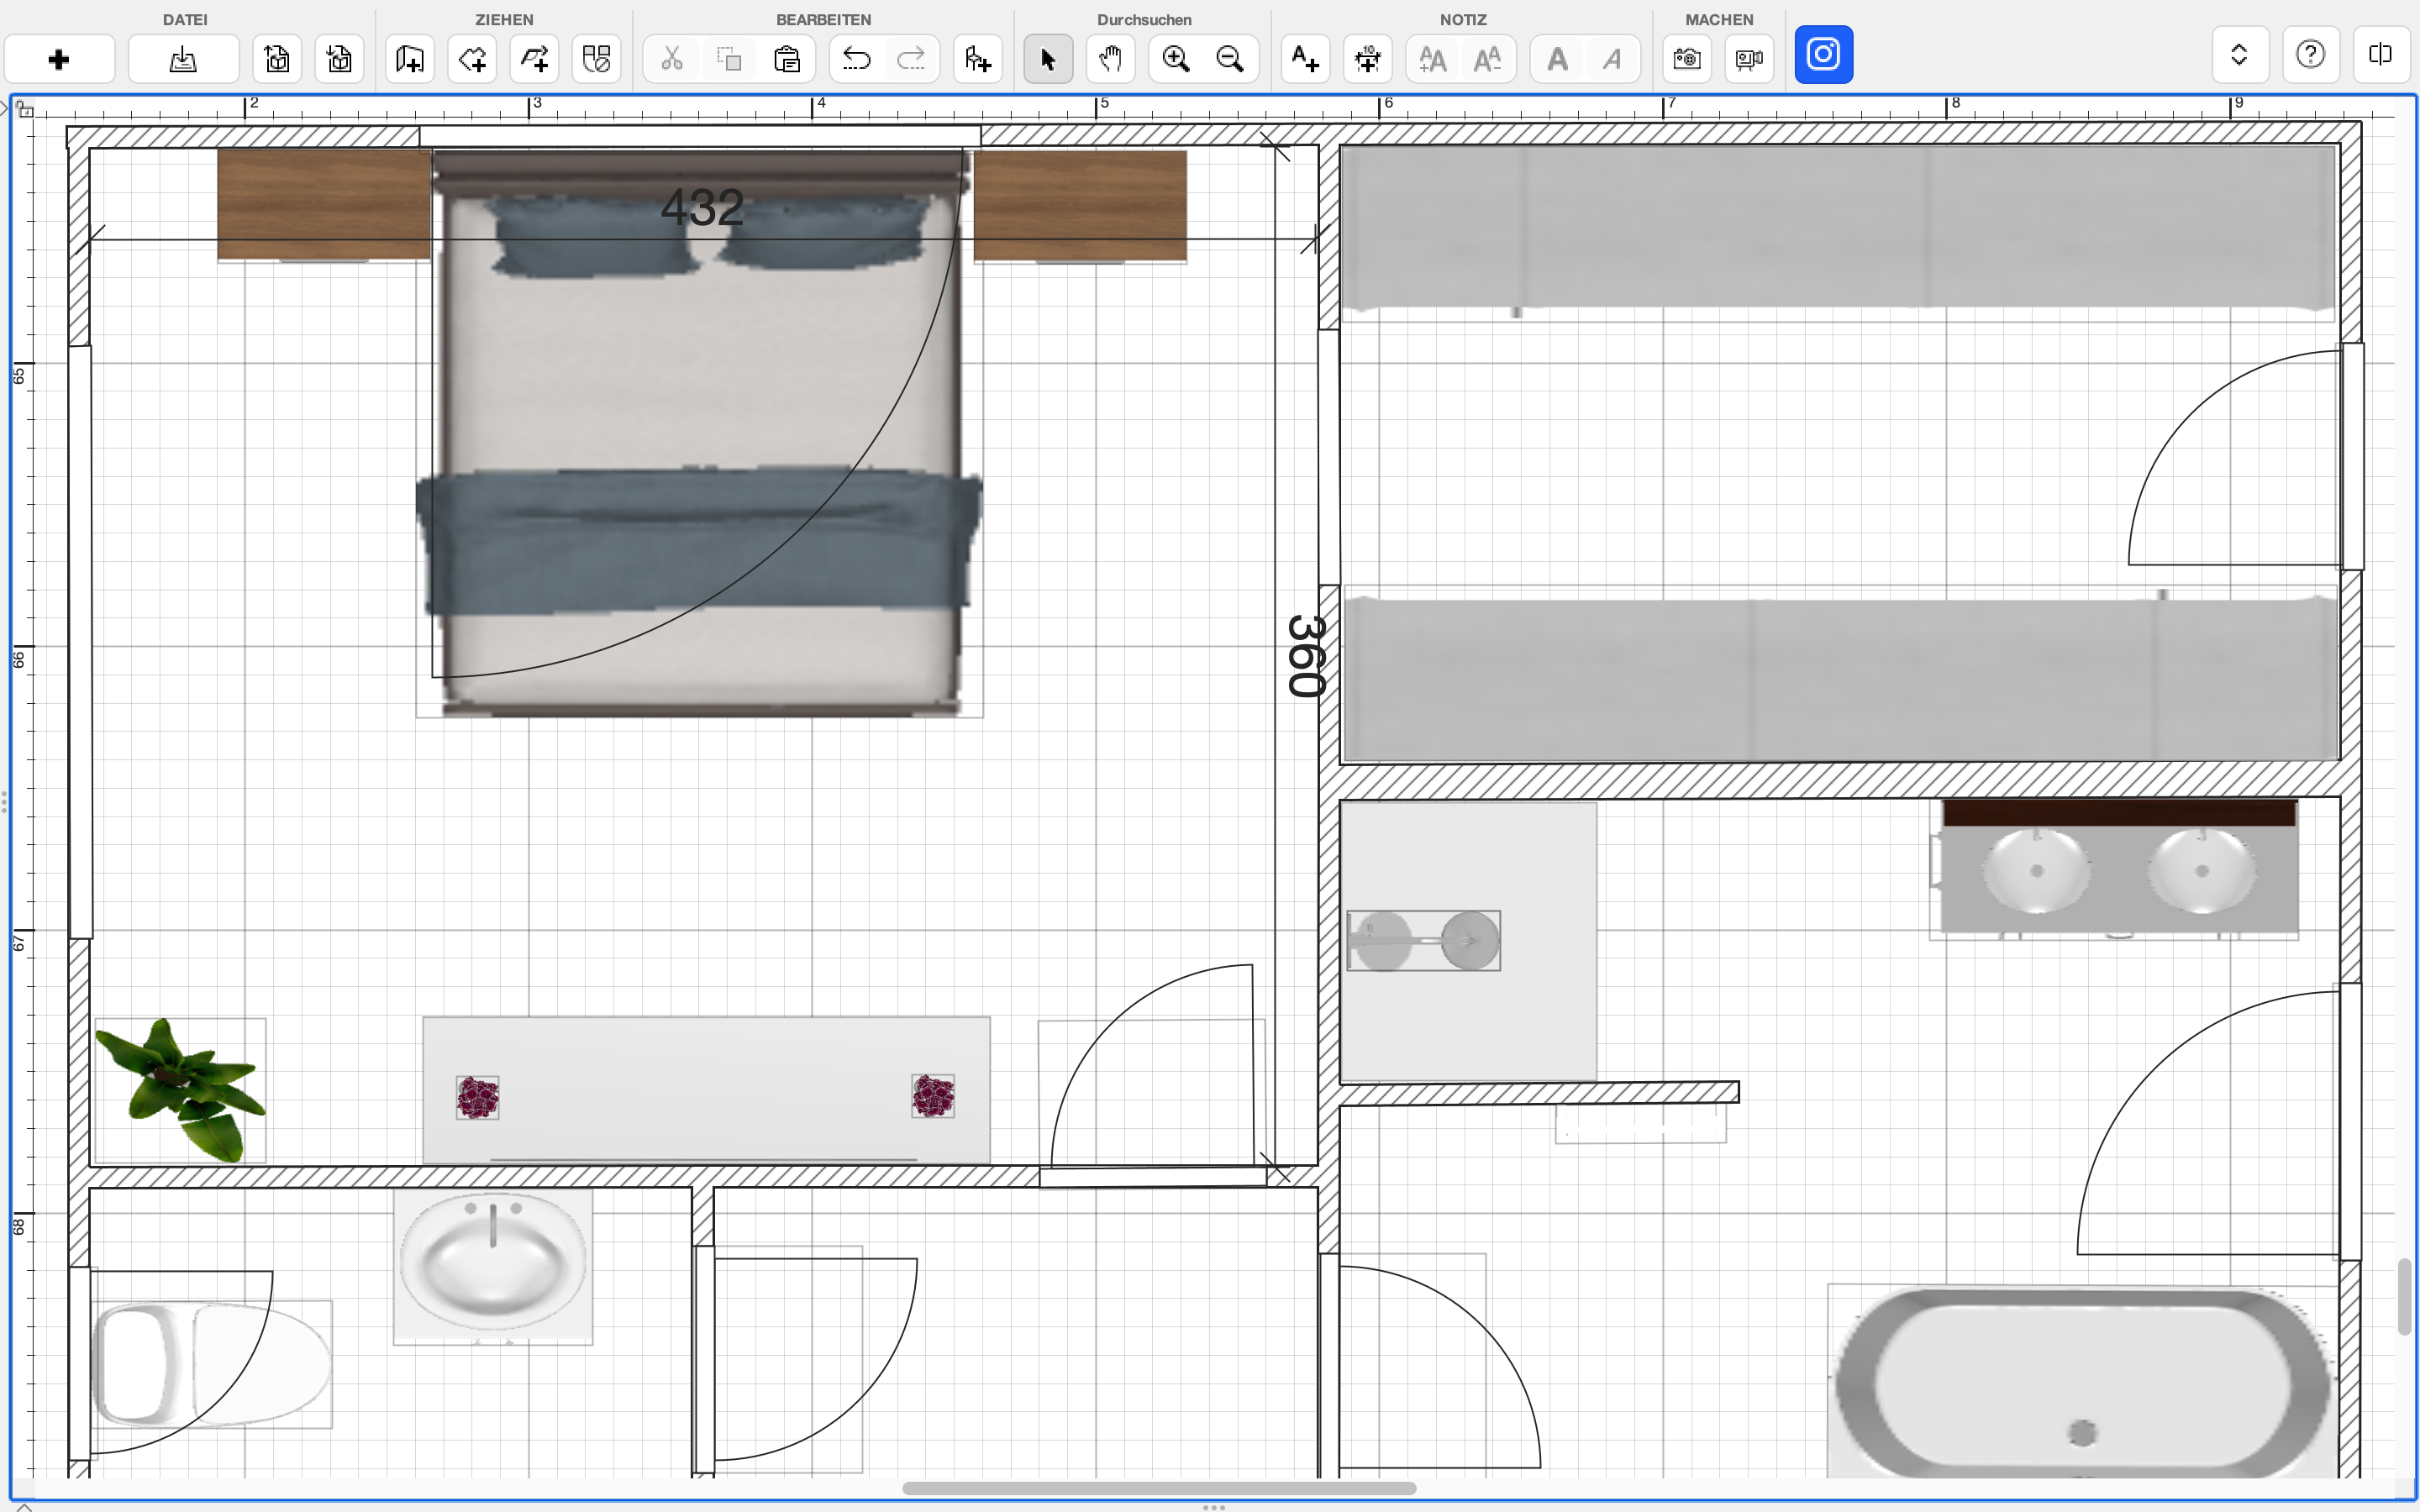Click the add room icon under ZIEHEN
Screen dimensions: 2420x1512
[410, 60]
